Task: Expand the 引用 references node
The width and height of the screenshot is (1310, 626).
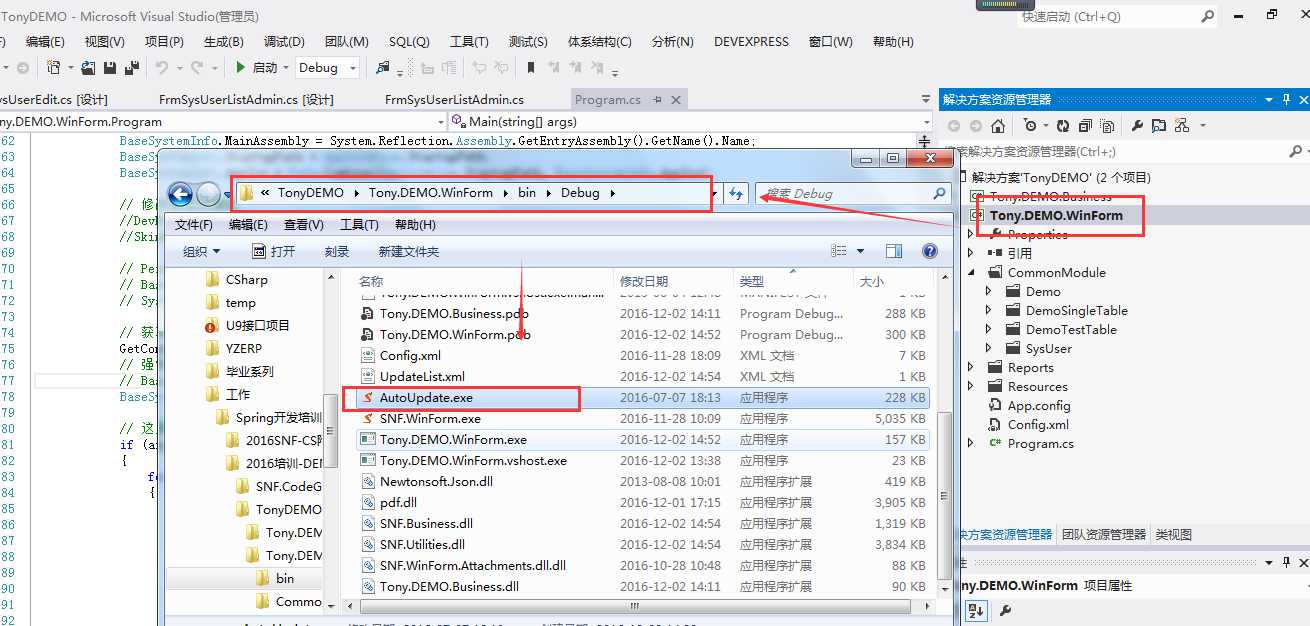Action: tap(970, 253)
